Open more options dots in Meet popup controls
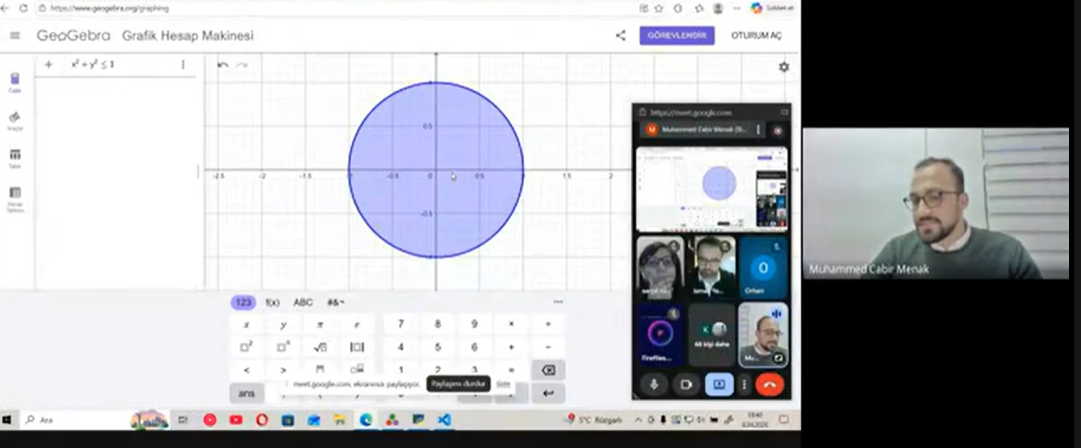 tap(744, 385)
